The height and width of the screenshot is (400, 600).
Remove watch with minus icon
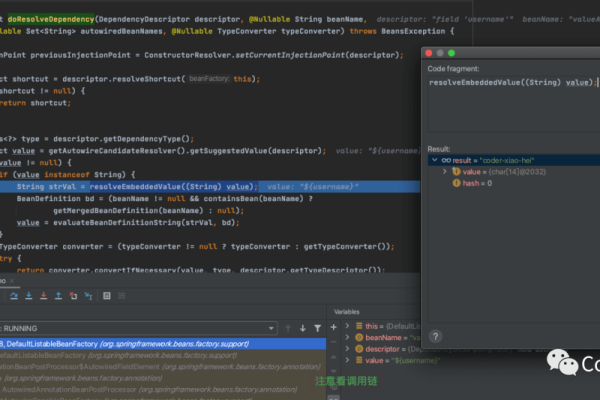pyautogui.click(x=334, y=342)
